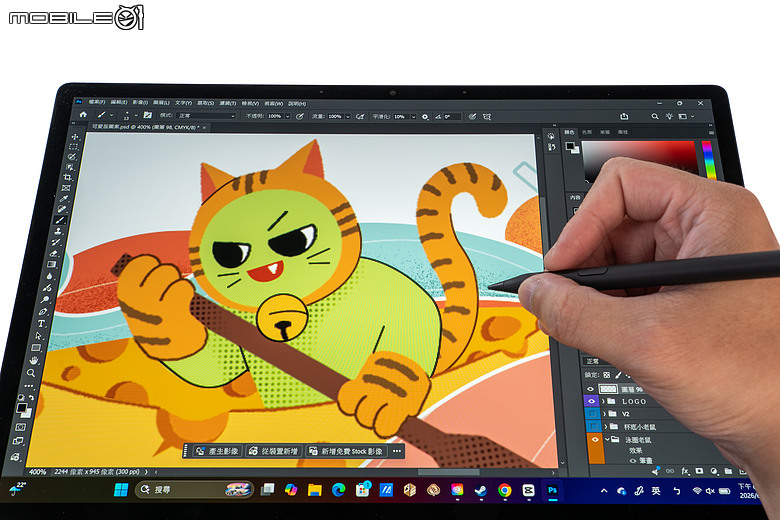Select the Zoom tool

pos(31,373)
